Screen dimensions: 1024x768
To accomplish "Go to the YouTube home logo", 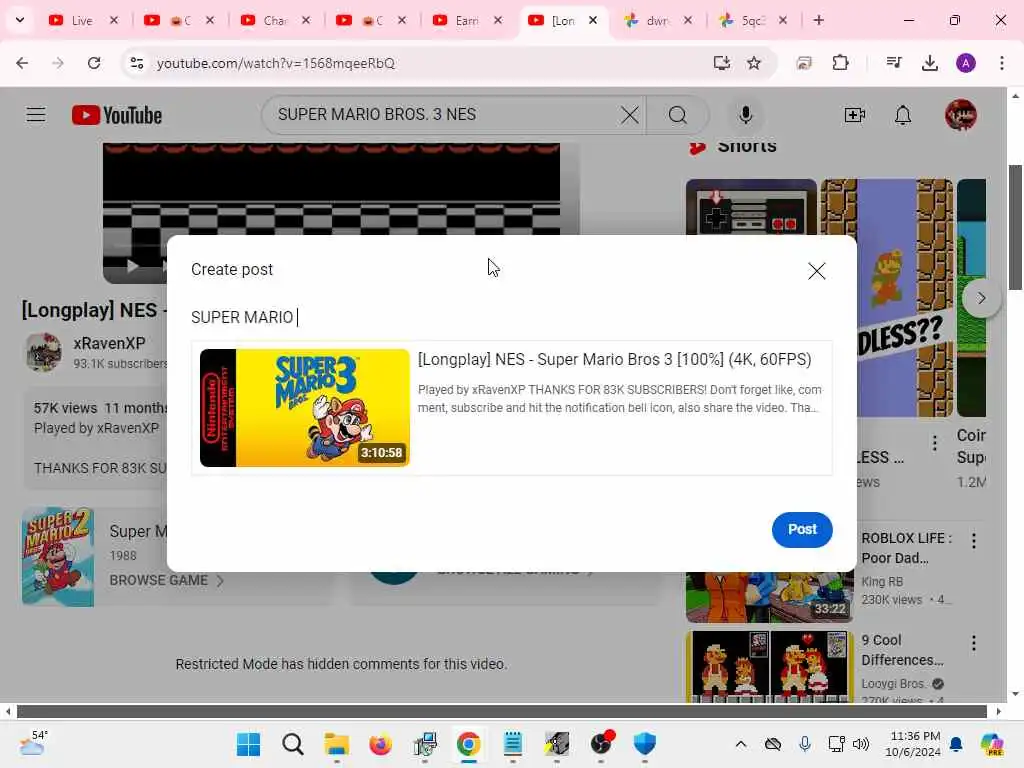I will pyautogui.click(x=117, y=116).
